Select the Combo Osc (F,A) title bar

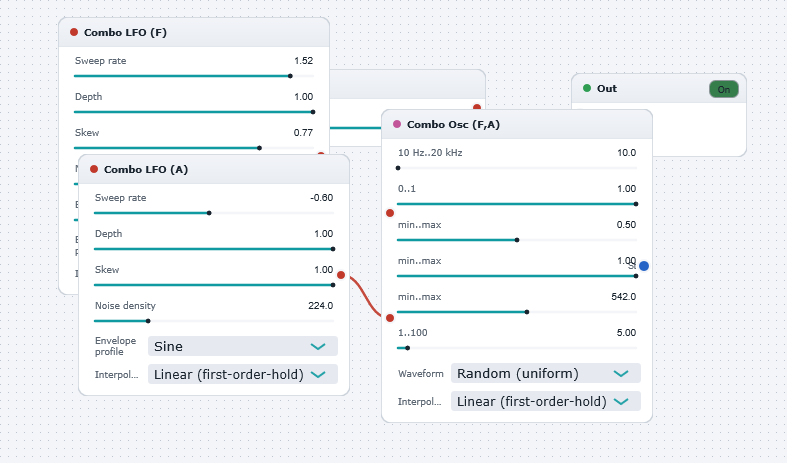click(x=517, y=125)
